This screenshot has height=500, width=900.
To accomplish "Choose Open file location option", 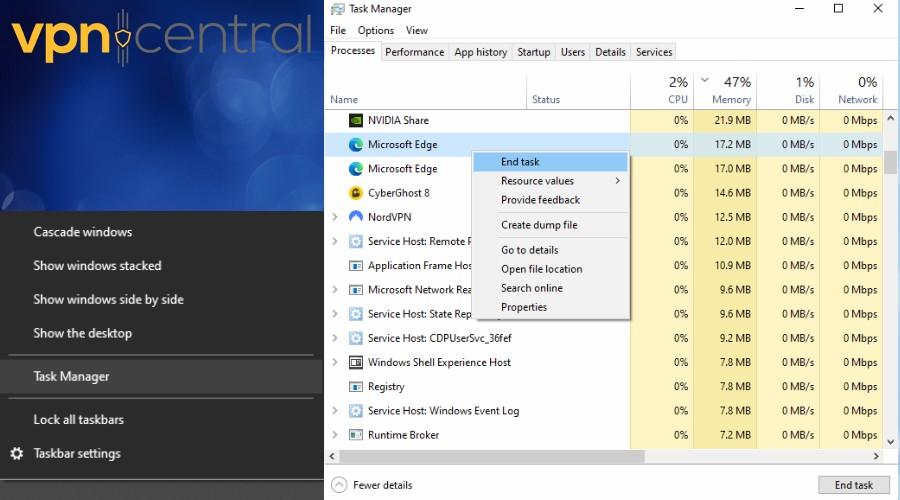I will [x=550, y=269].
